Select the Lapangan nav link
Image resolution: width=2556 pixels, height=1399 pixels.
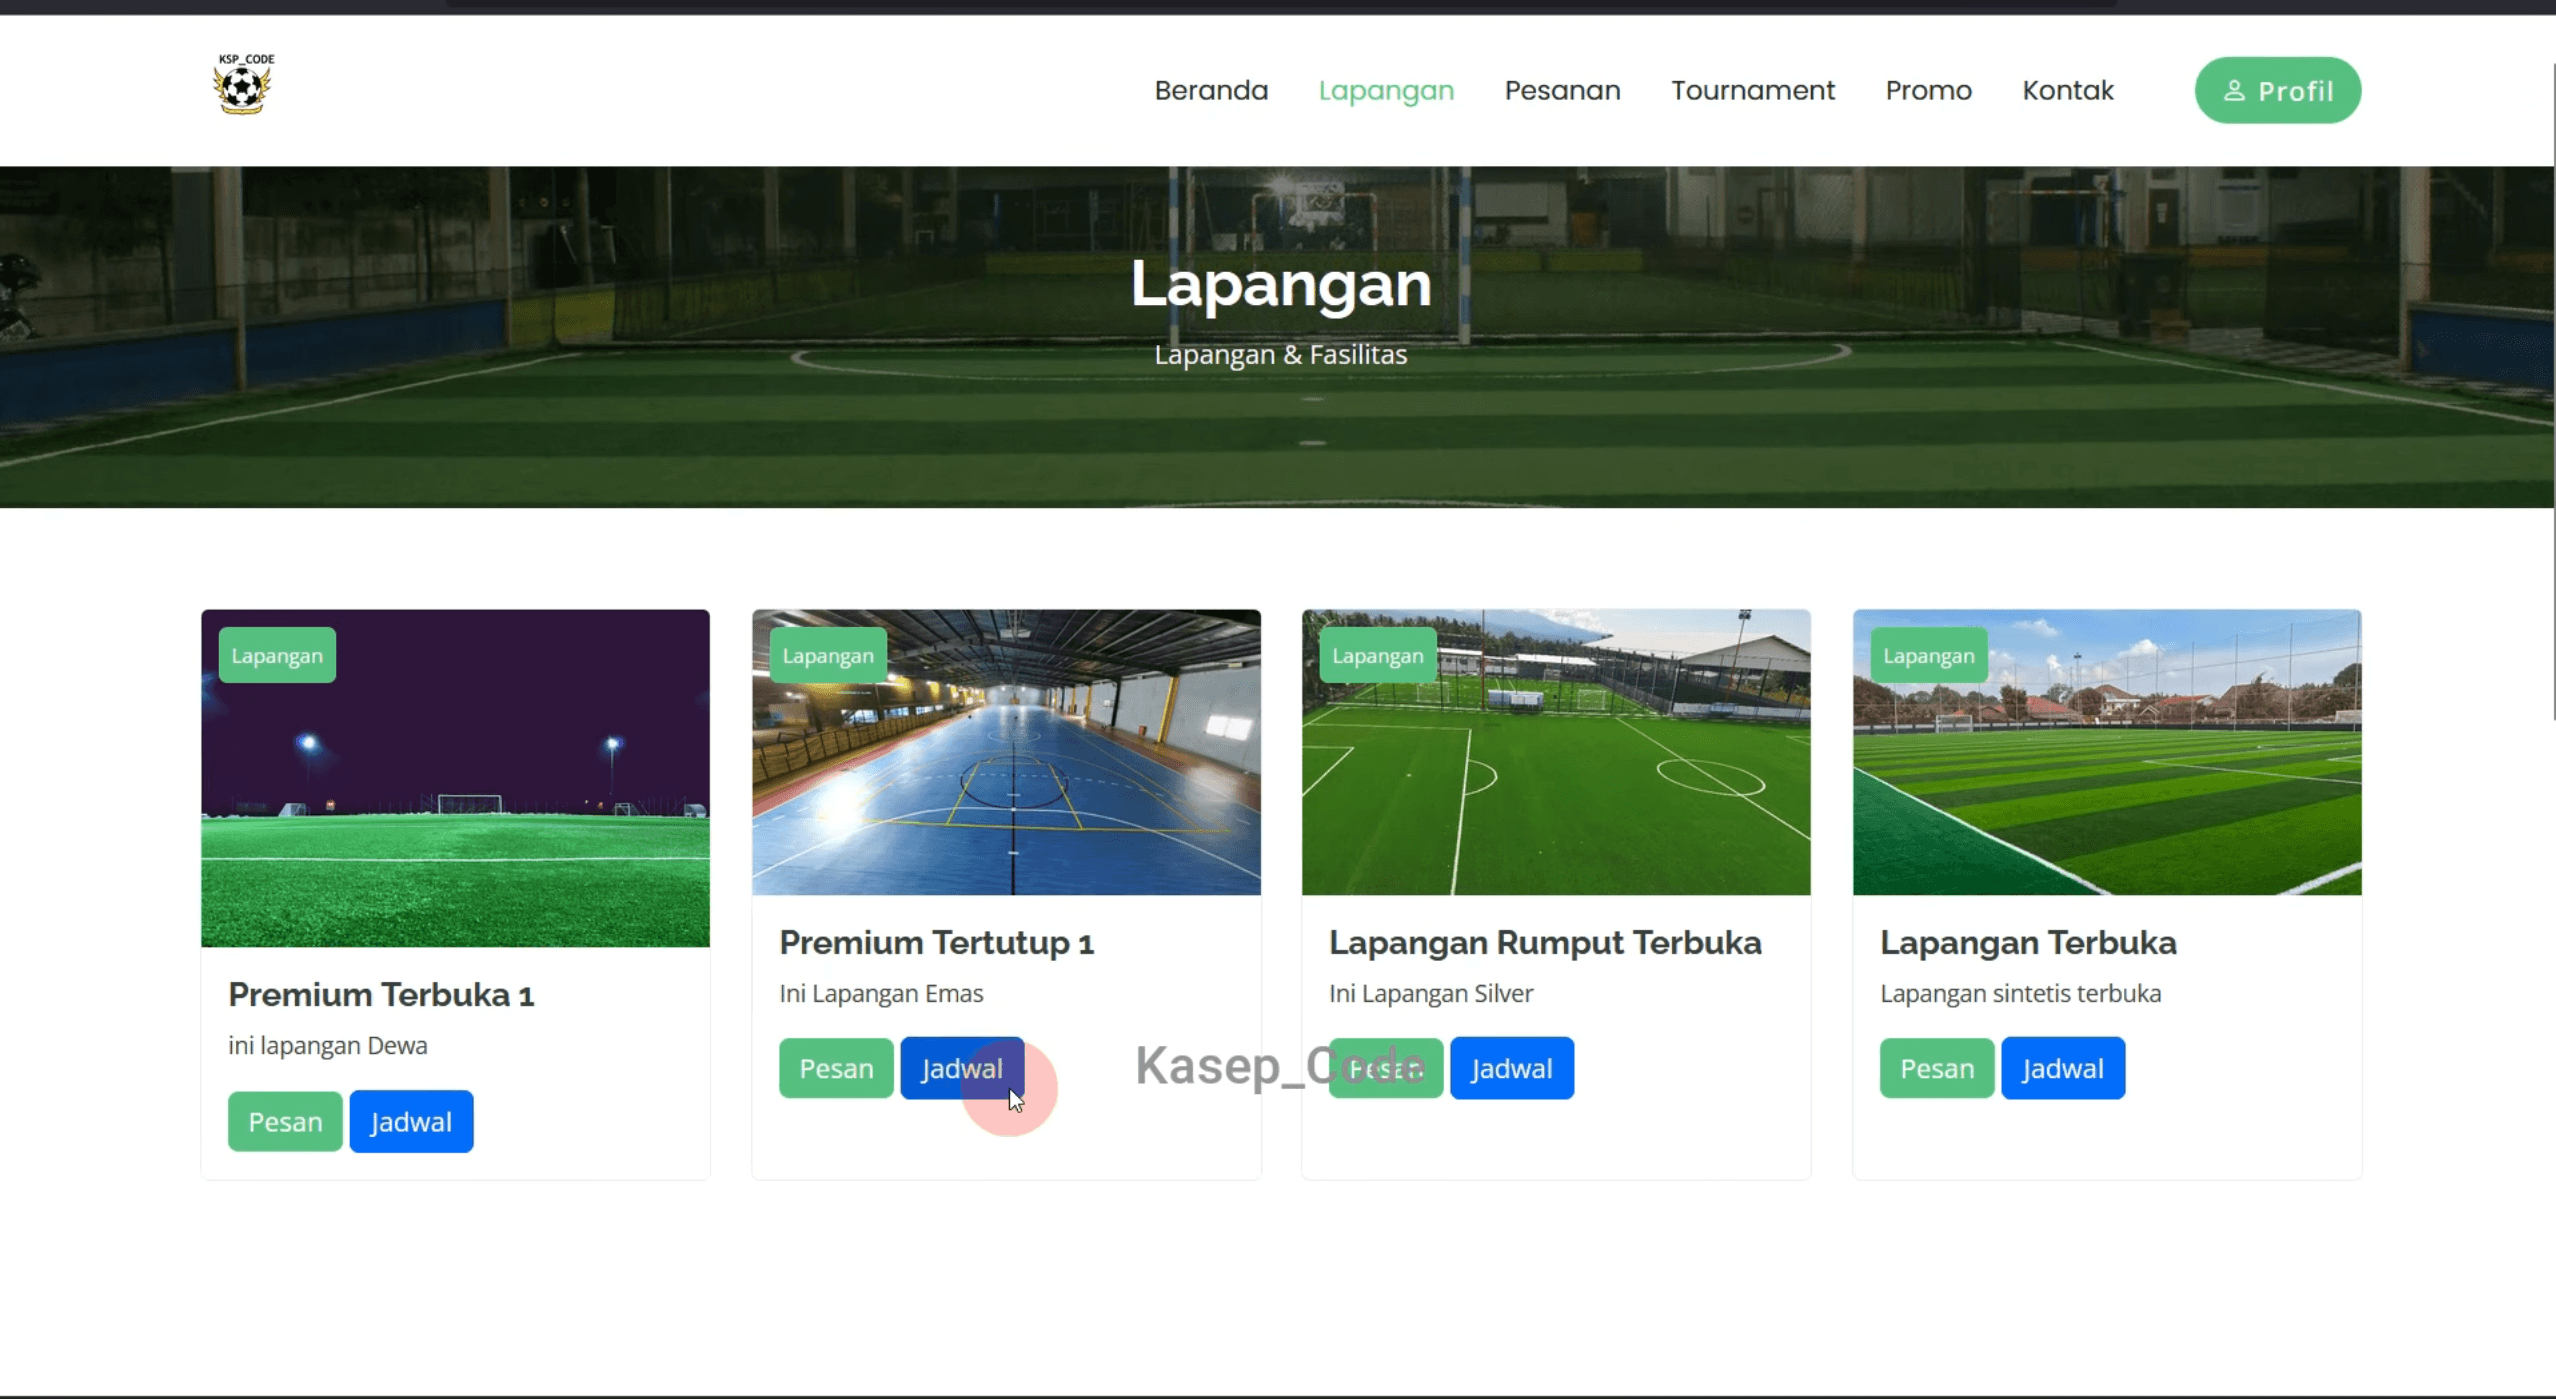1386,91
